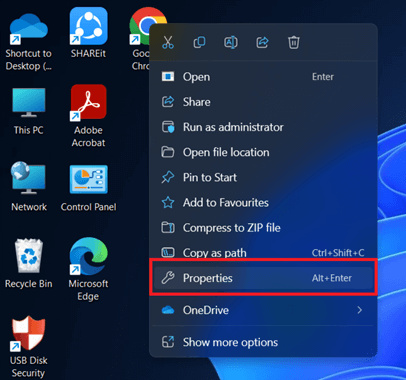Click Show more options

(263, 342)
